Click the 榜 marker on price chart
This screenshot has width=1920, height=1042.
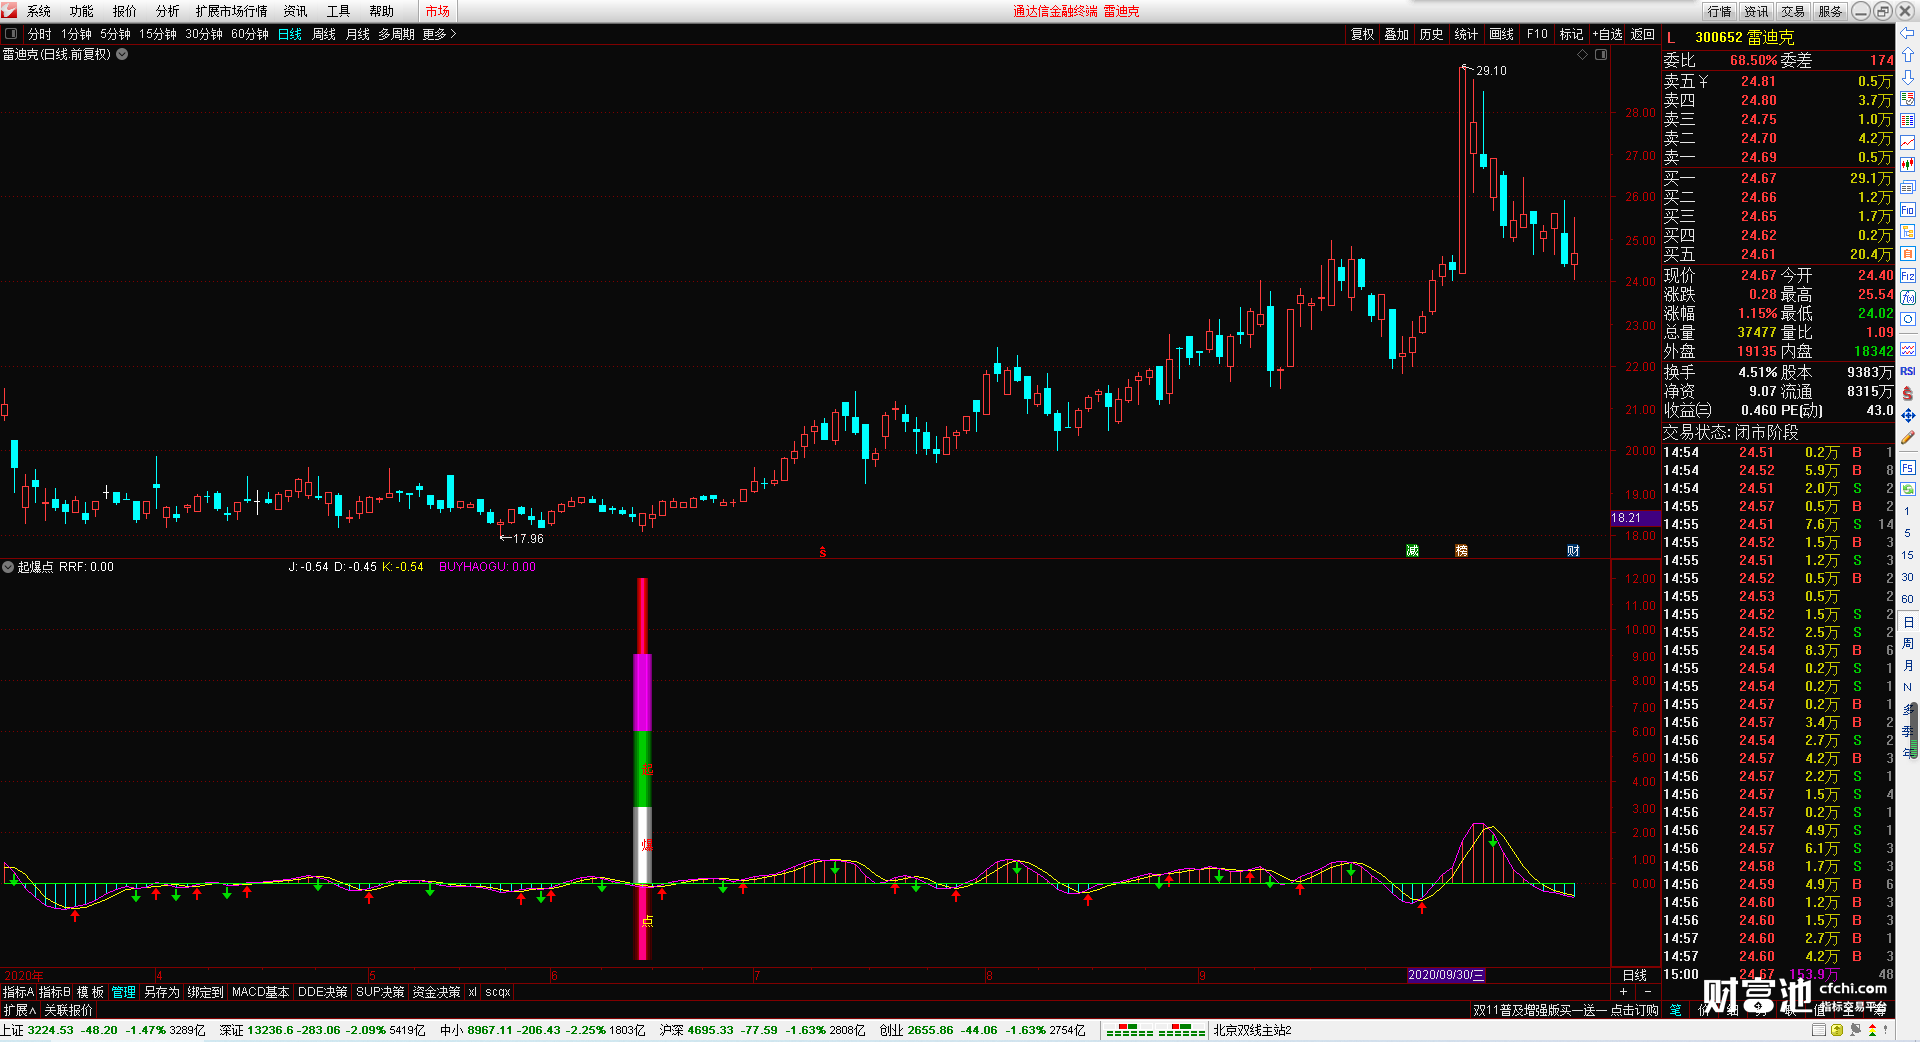(x=1461, y=551)
